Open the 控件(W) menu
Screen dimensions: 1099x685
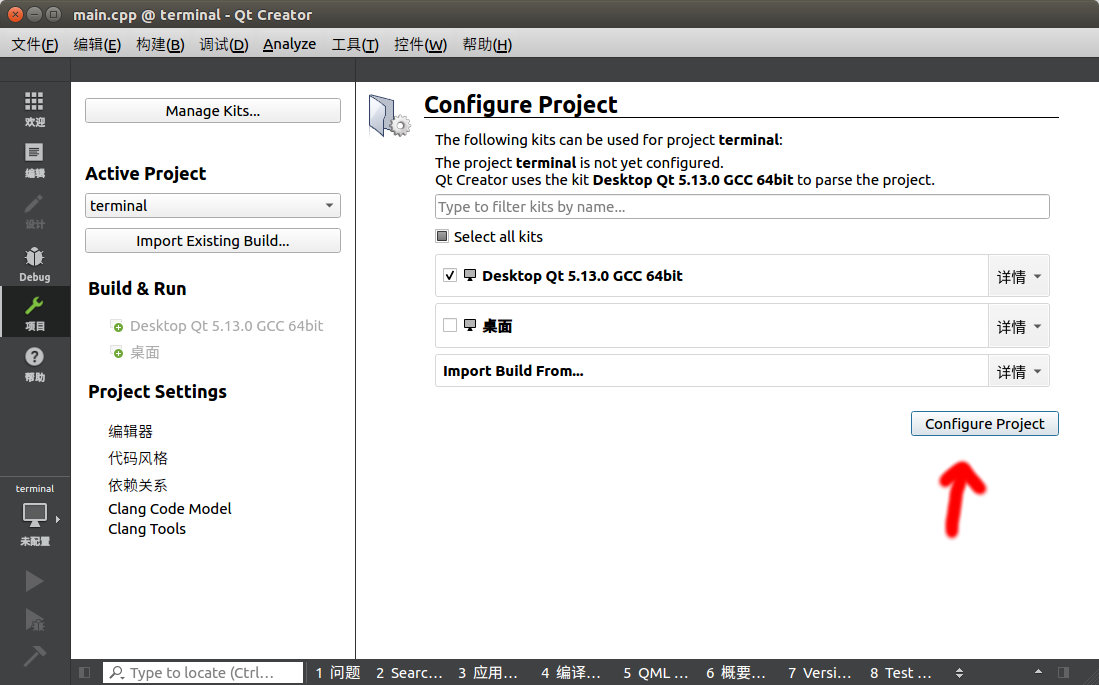click(420, 44)
